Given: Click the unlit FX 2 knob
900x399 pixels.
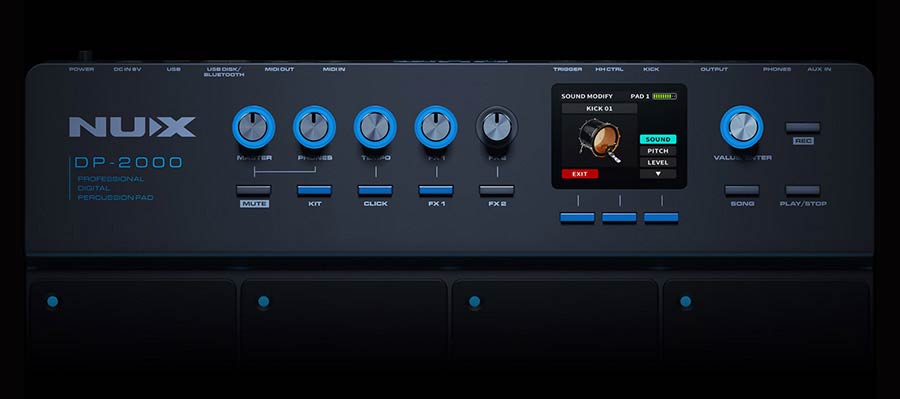Looking at the screenshot, I should pyautogui.click(x=496, y=127).
